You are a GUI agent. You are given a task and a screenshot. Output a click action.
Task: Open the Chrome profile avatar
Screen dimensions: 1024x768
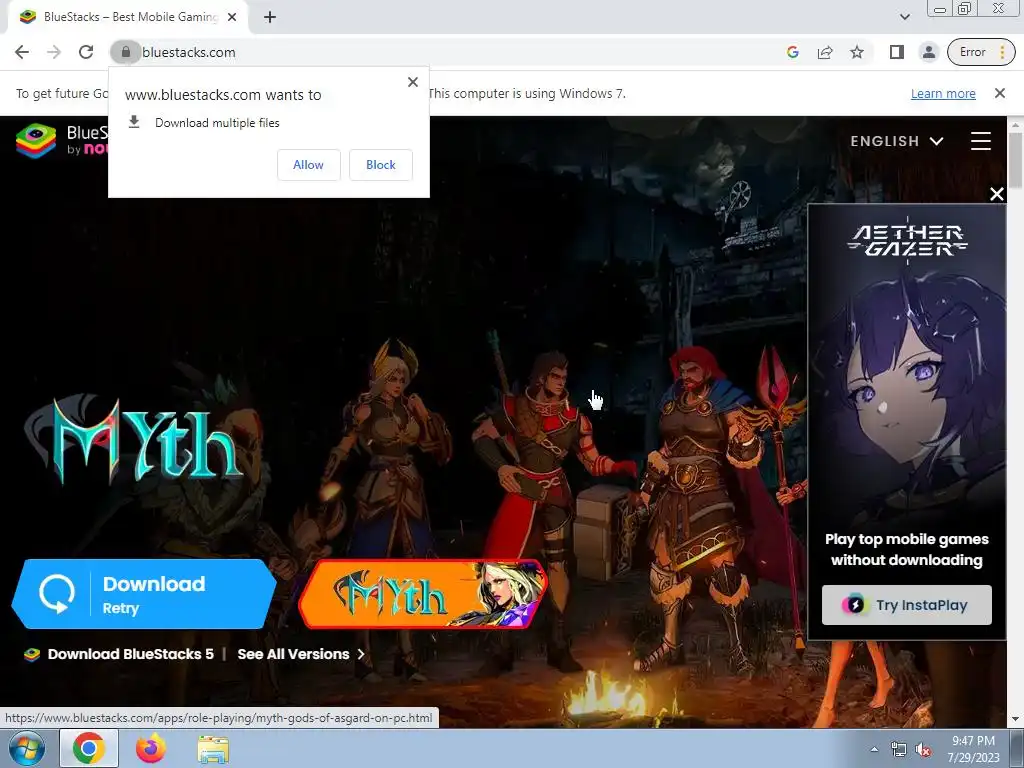pos(929,52)
